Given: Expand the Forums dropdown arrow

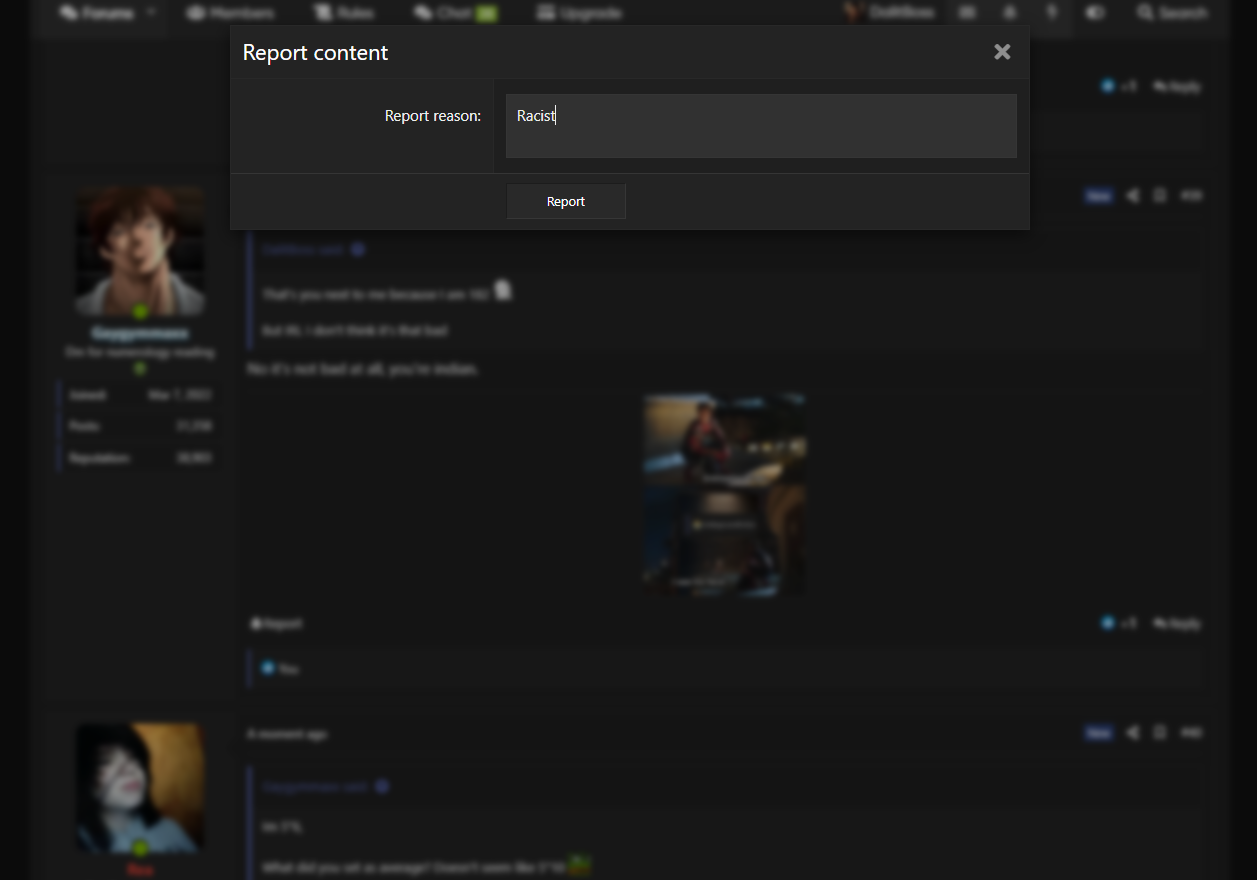Looking at the screenshot, I should (150, 11).
